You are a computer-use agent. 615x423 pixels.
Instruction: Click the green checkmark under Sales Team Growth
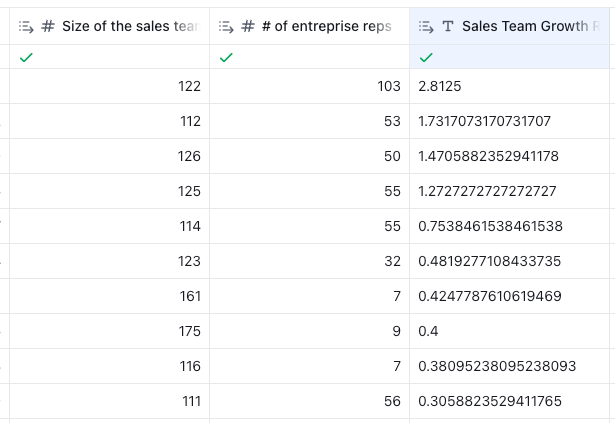[x=426, y=58]
